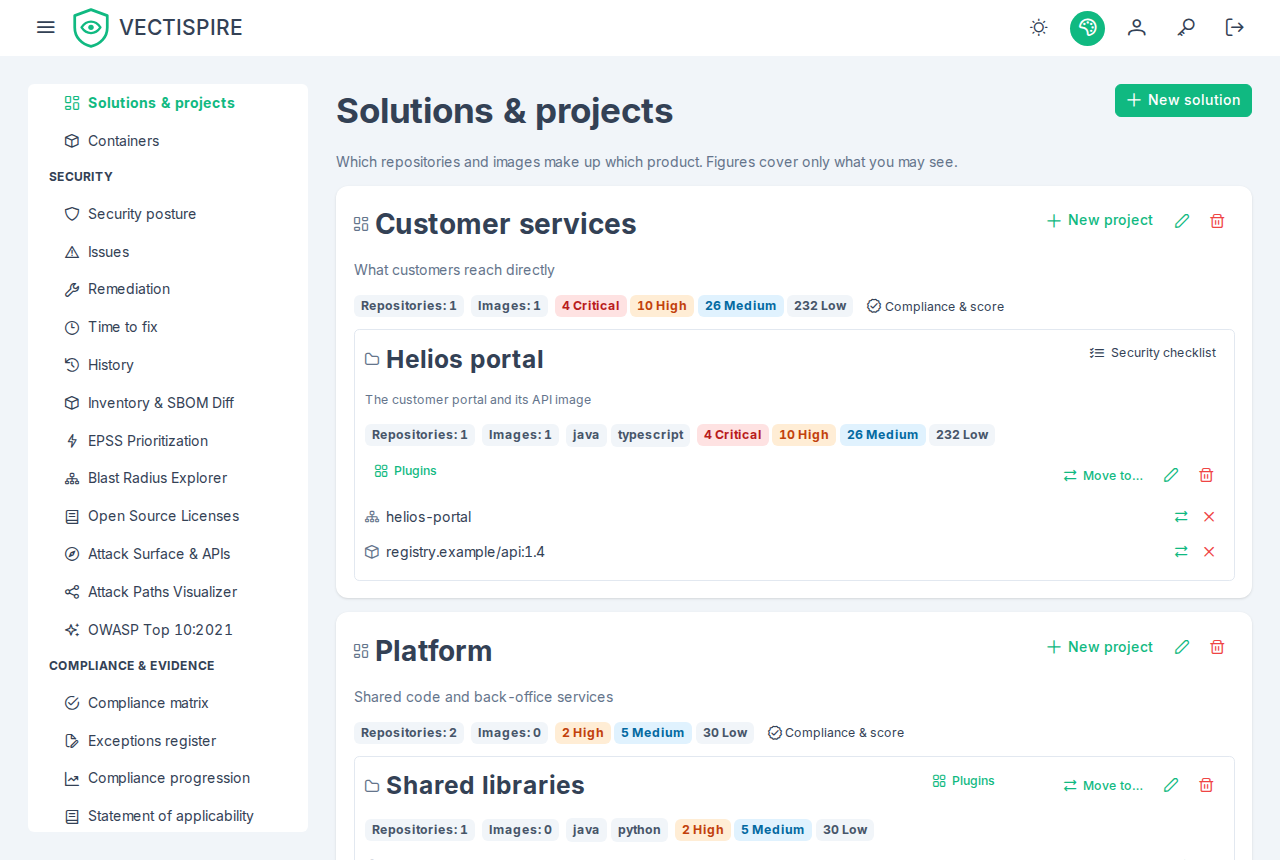Edit the Shared libraries project
This screenshot has height=860, width=1280.
pyautogui.click(x=1171, y=785)
